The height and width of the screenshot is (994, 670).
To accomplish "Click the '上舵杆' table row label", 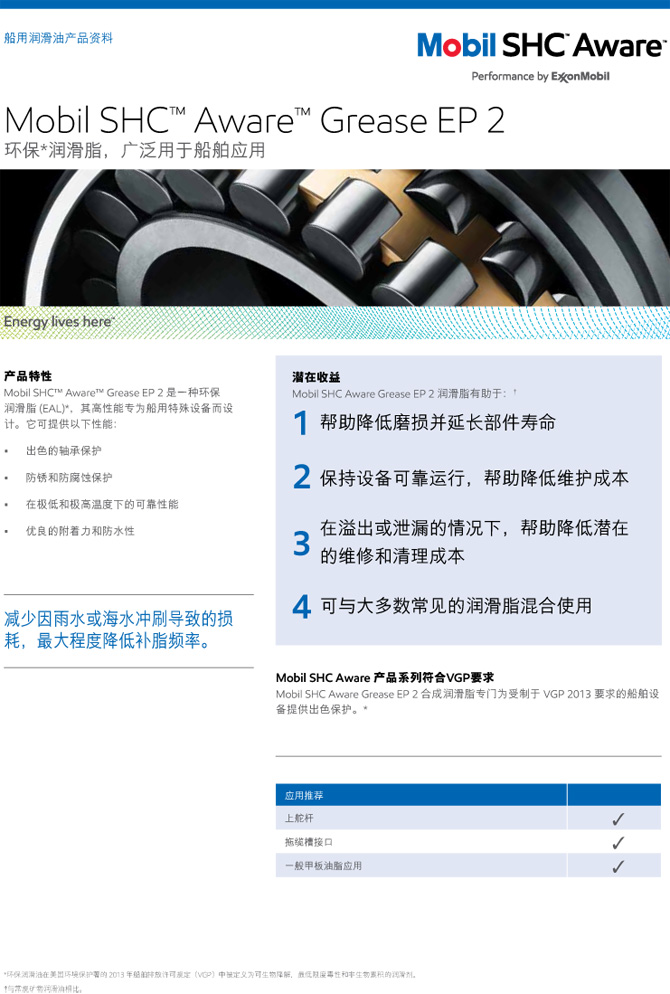I will 299,818.
